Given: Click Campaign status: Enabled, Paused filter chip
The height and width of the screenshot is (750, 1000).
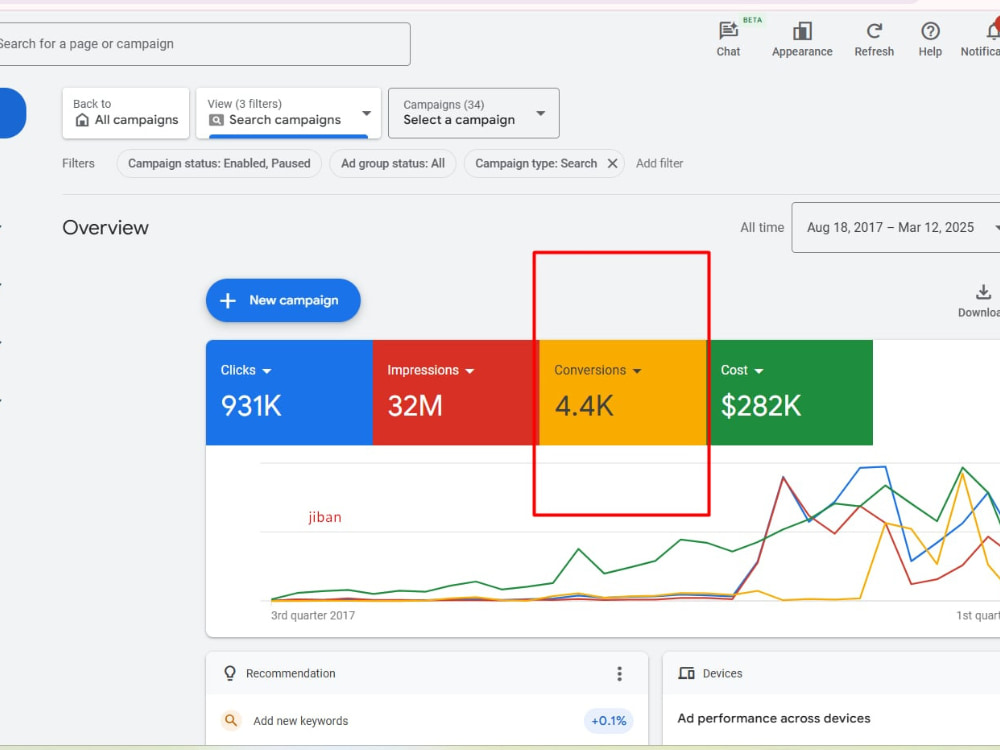Looking at the screenshot, I should [219, 163].
